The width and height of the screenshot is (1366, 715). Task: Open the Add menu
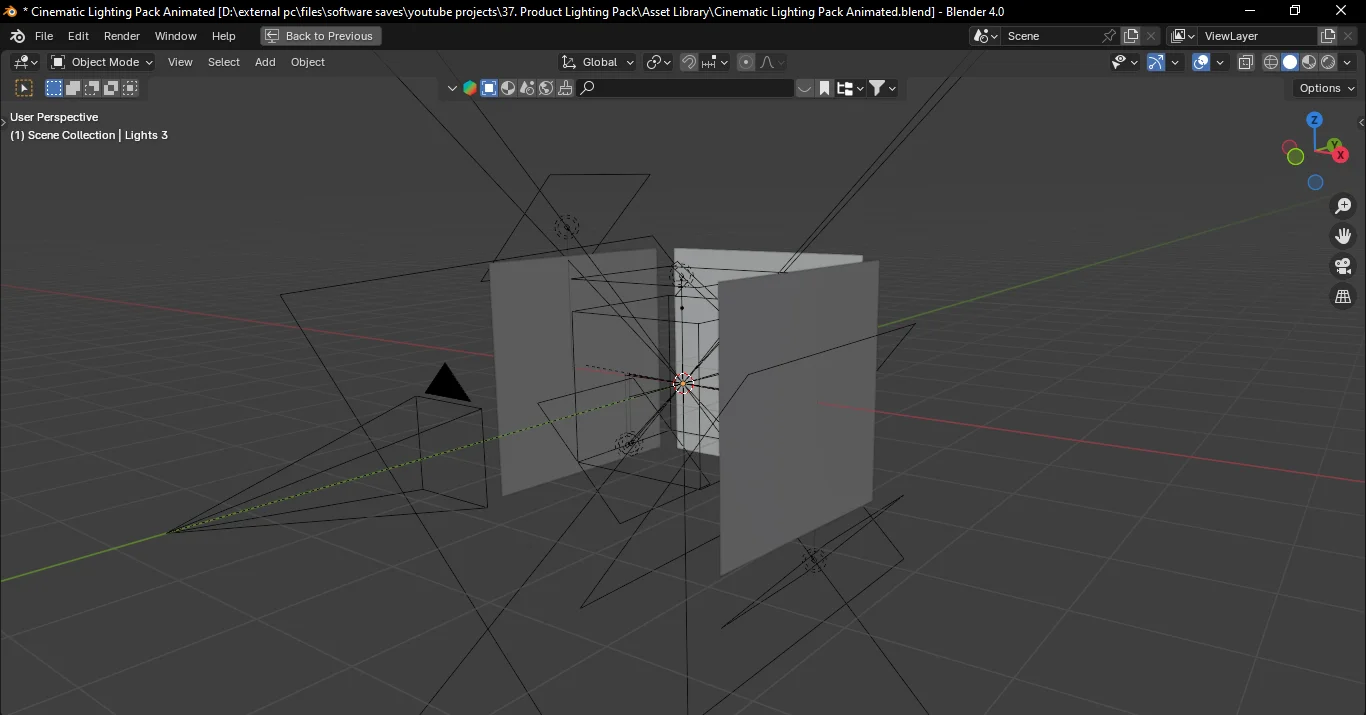click(264, 62)
